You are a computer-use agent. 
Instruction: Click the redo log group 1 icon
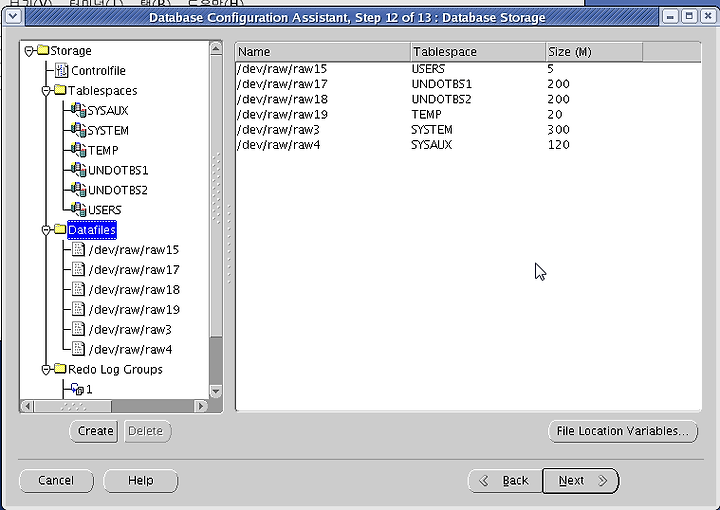pos(78,389)
